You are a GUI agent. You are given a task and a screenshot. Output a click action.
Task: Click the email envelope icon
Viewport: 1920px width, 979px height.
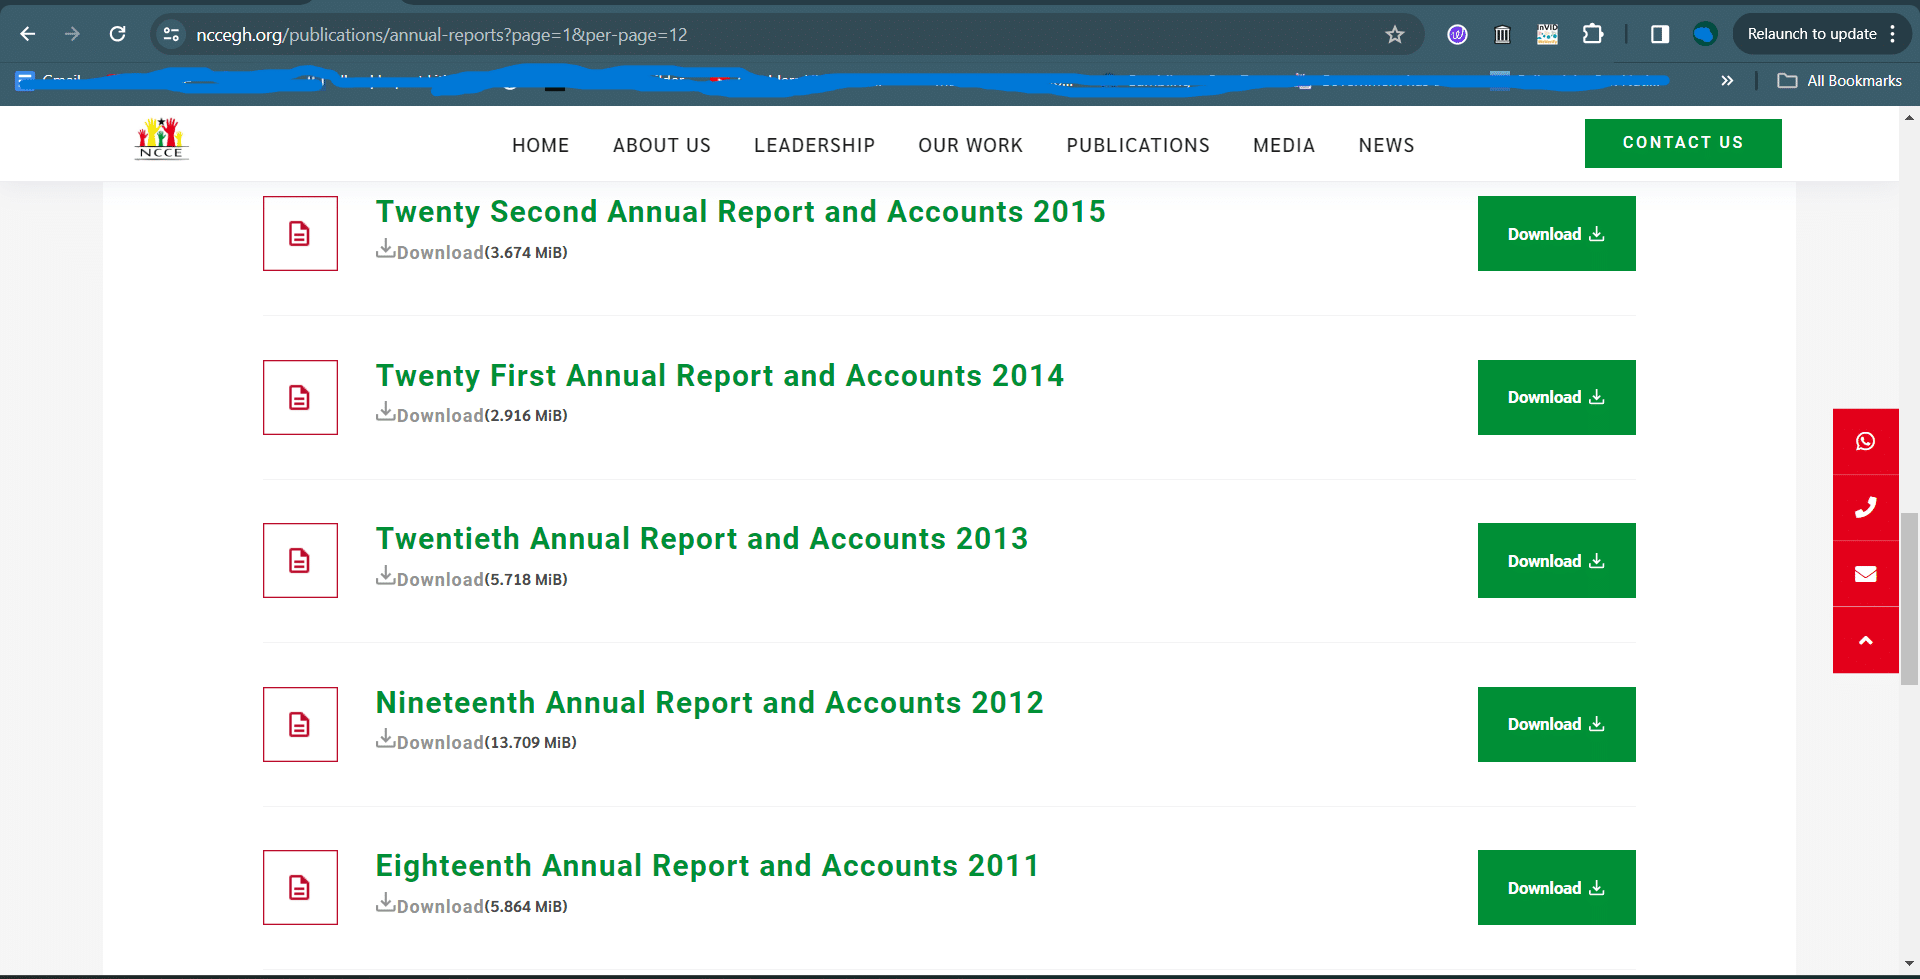pos(1865,574)
